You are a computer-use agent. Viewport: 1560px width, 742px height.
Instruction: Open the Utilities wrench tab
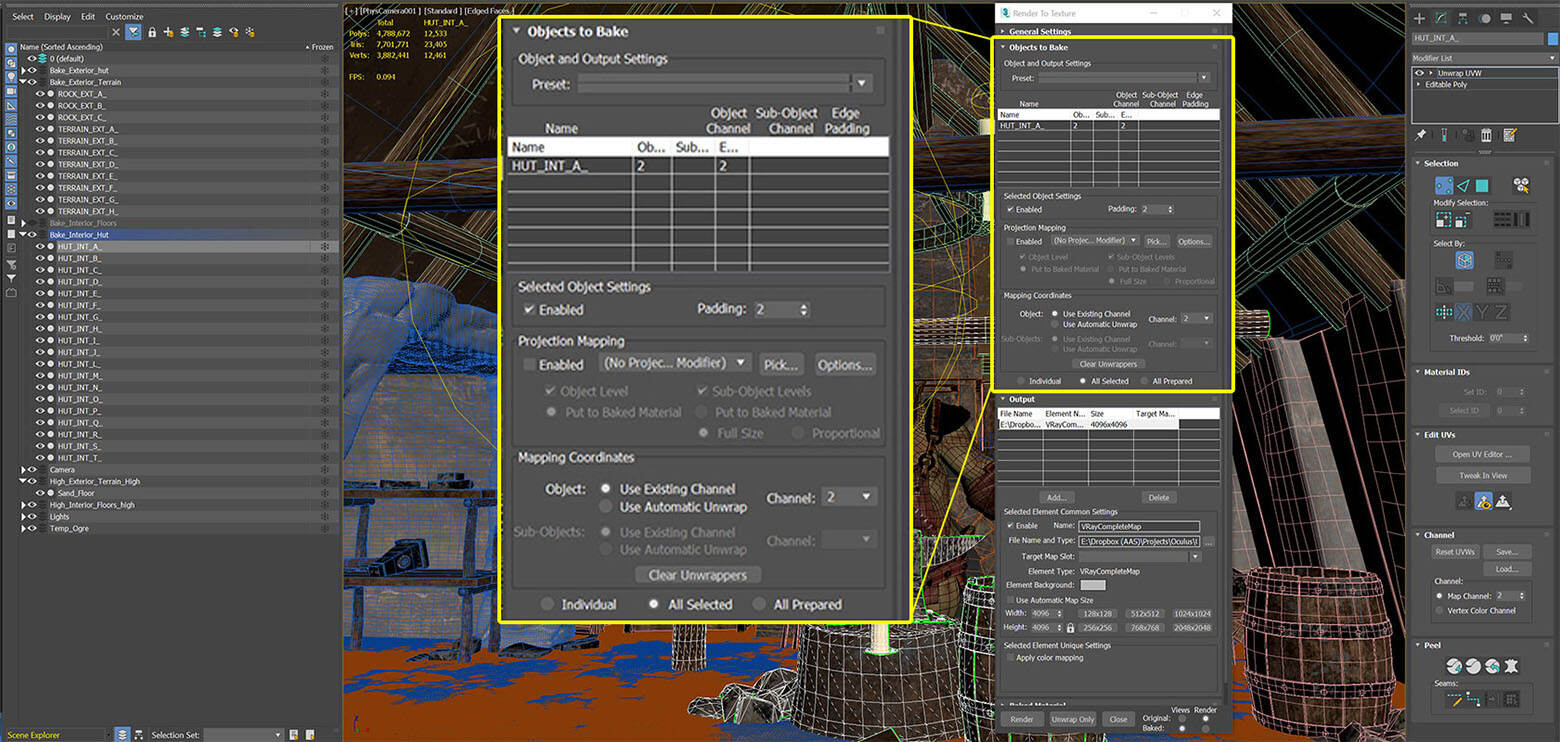point(1528,18)
